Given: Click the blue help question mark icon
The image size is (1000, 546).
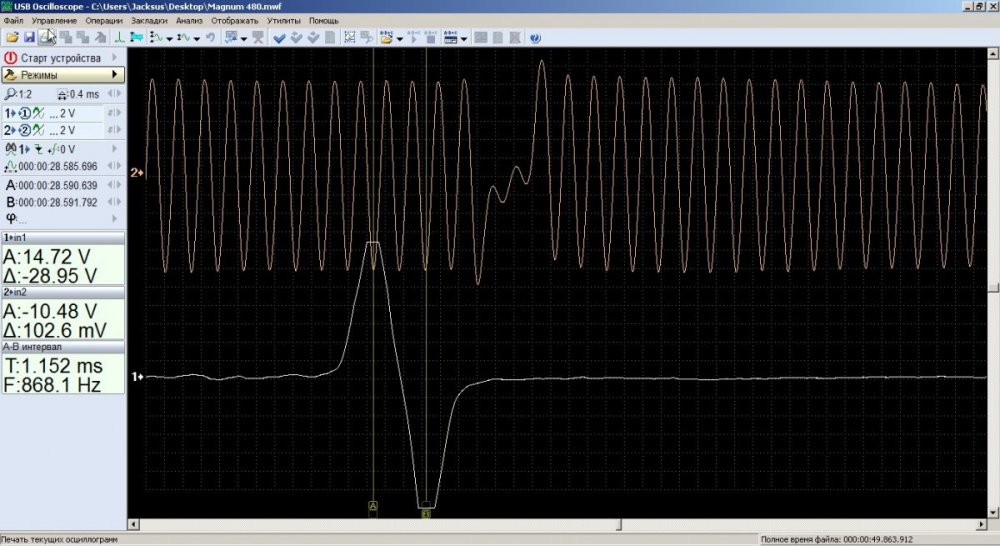Looking at the screenshot, I should pos(535,38).
